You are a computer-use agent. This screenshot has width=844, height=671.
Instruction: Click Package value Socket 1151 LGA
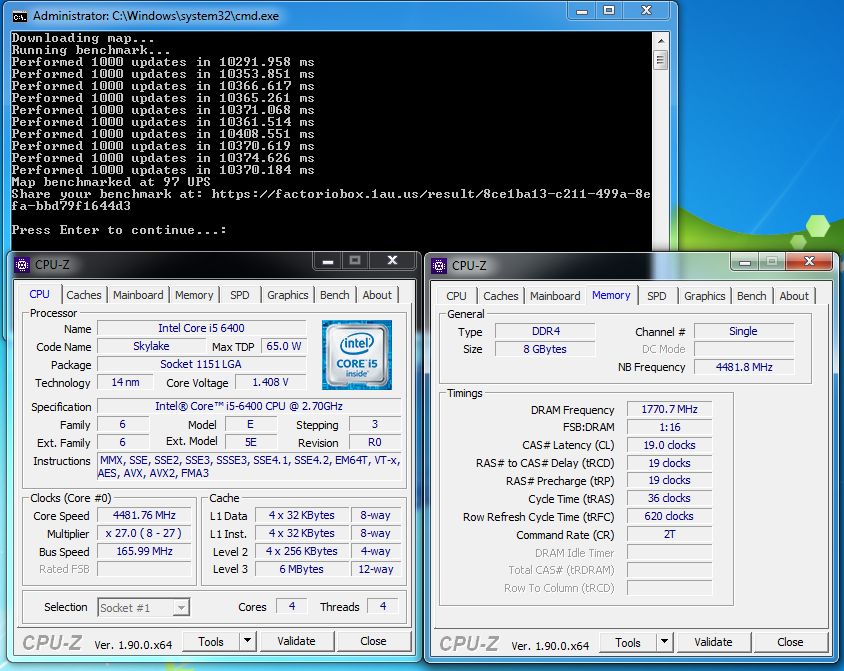(201, 364)
